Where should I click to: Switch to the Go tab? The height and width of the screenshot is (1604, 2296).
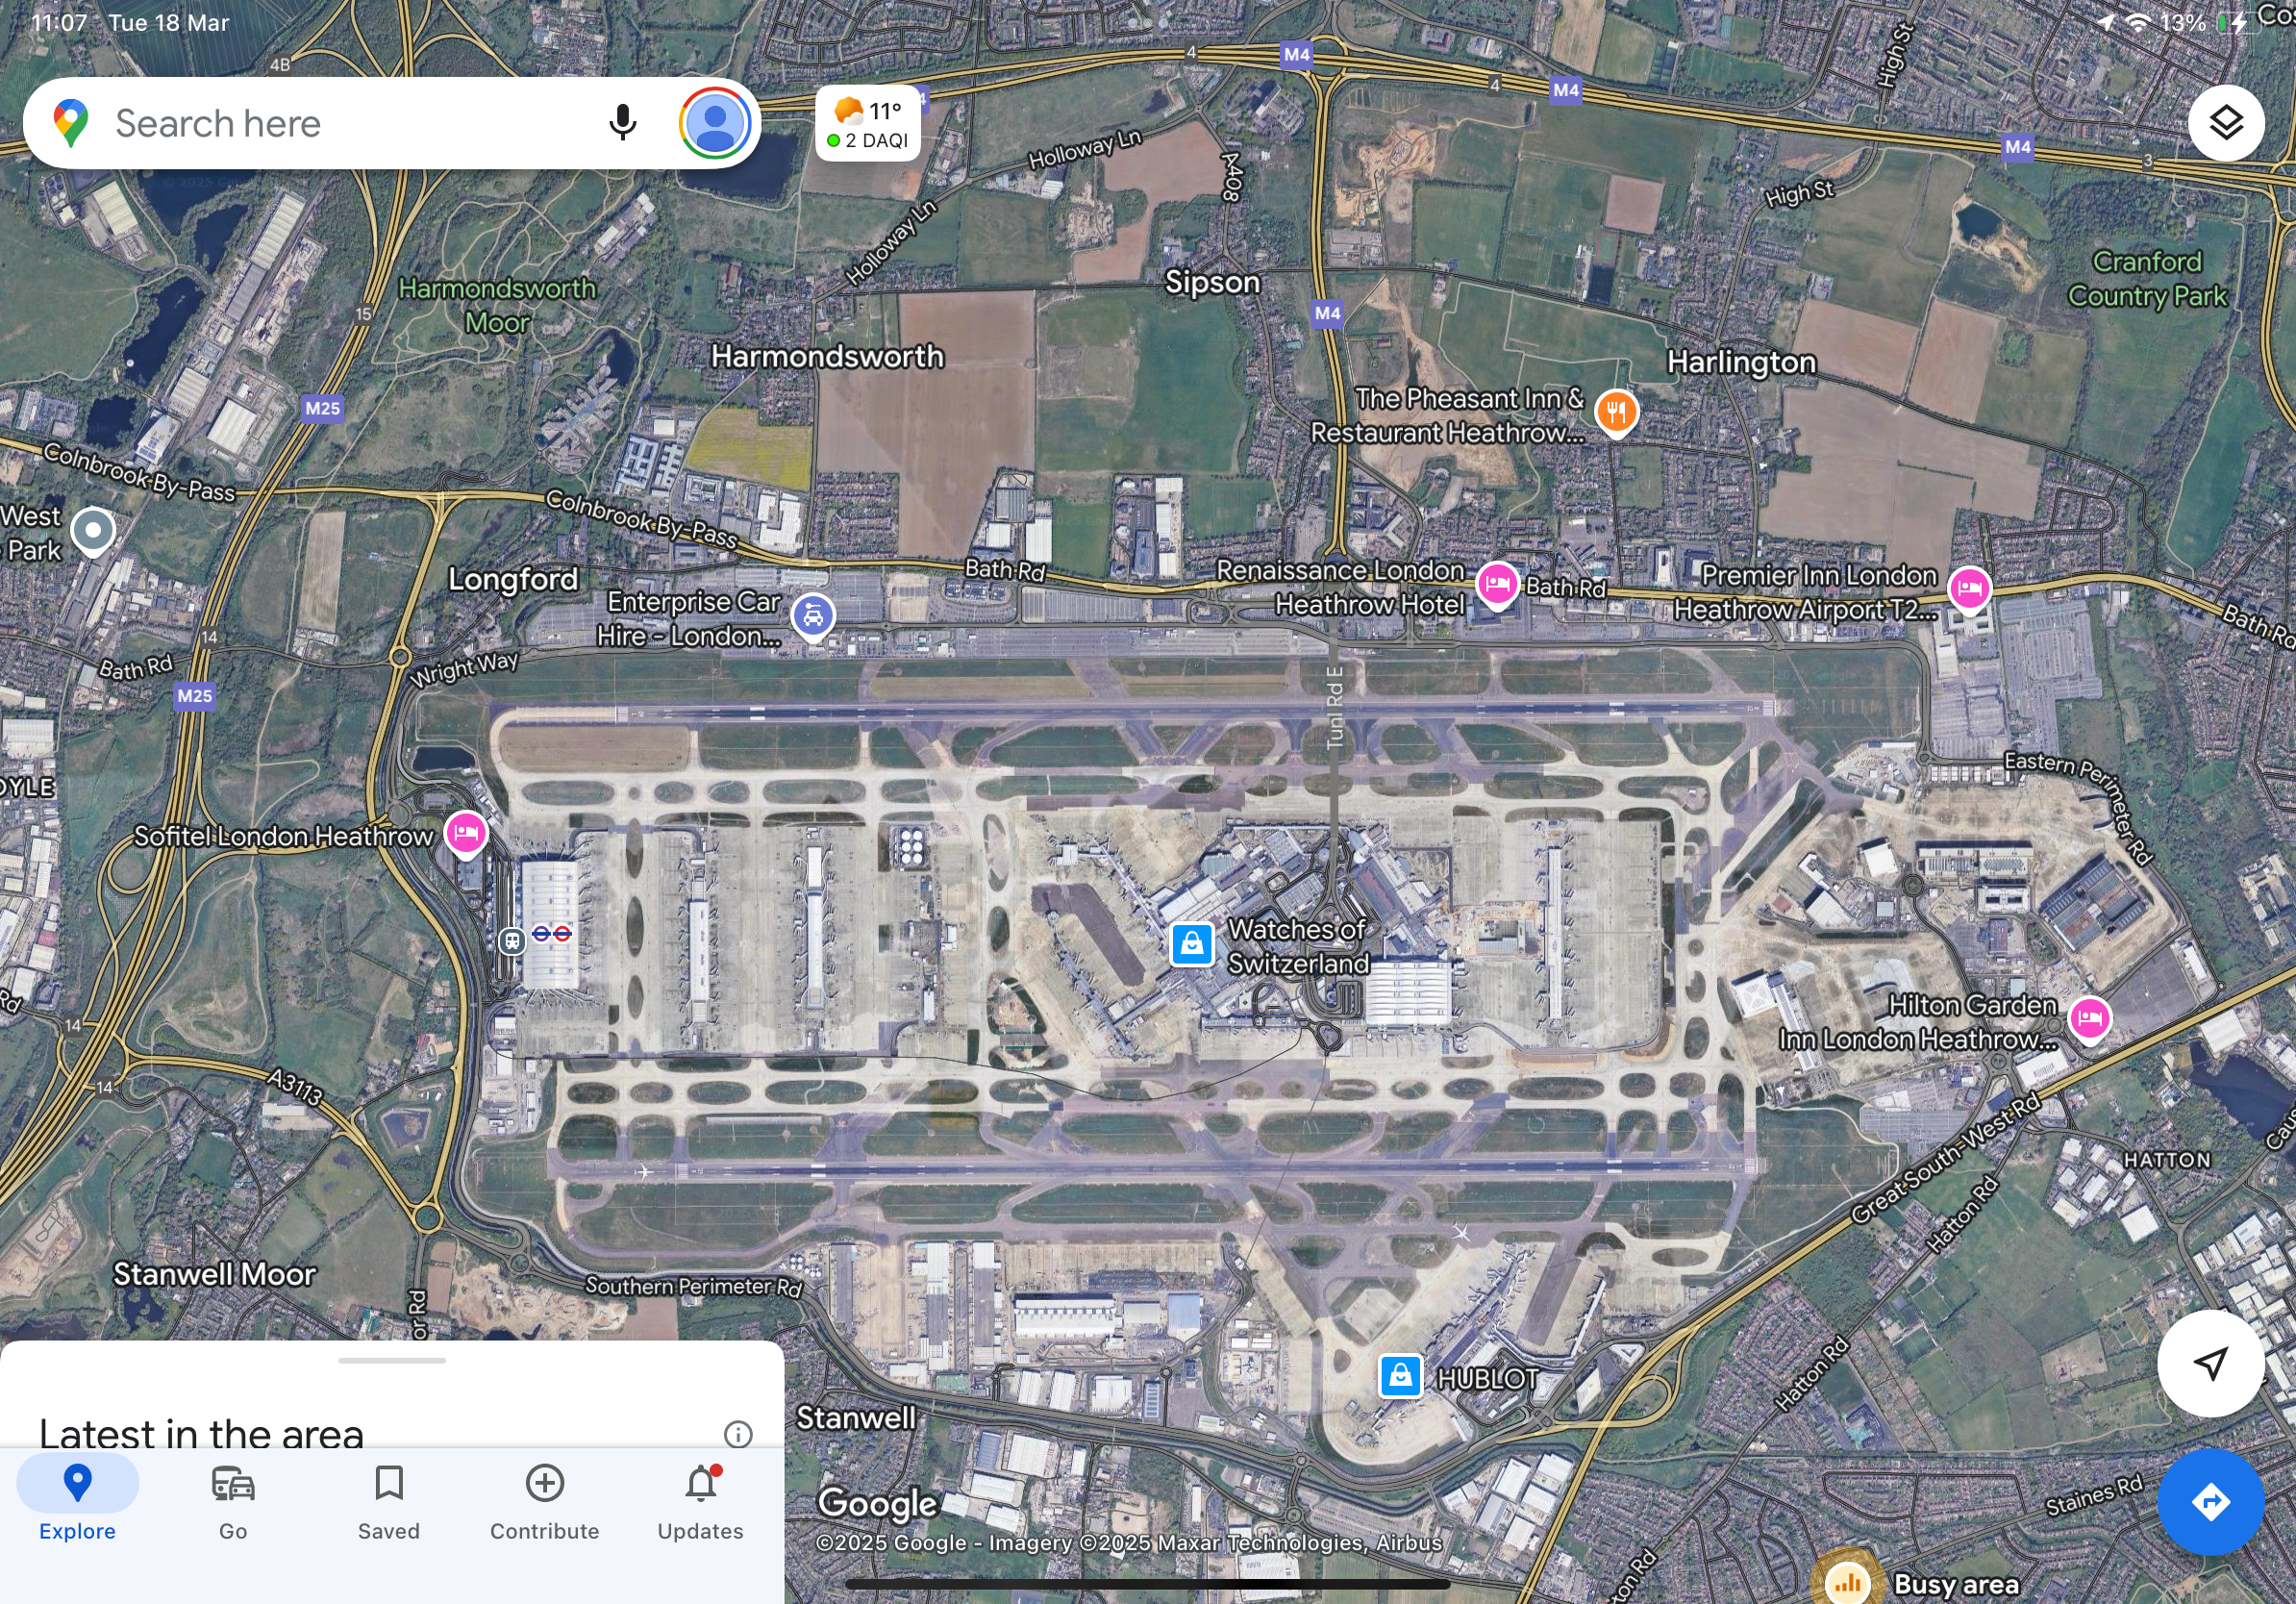[x=233, y=1500]
